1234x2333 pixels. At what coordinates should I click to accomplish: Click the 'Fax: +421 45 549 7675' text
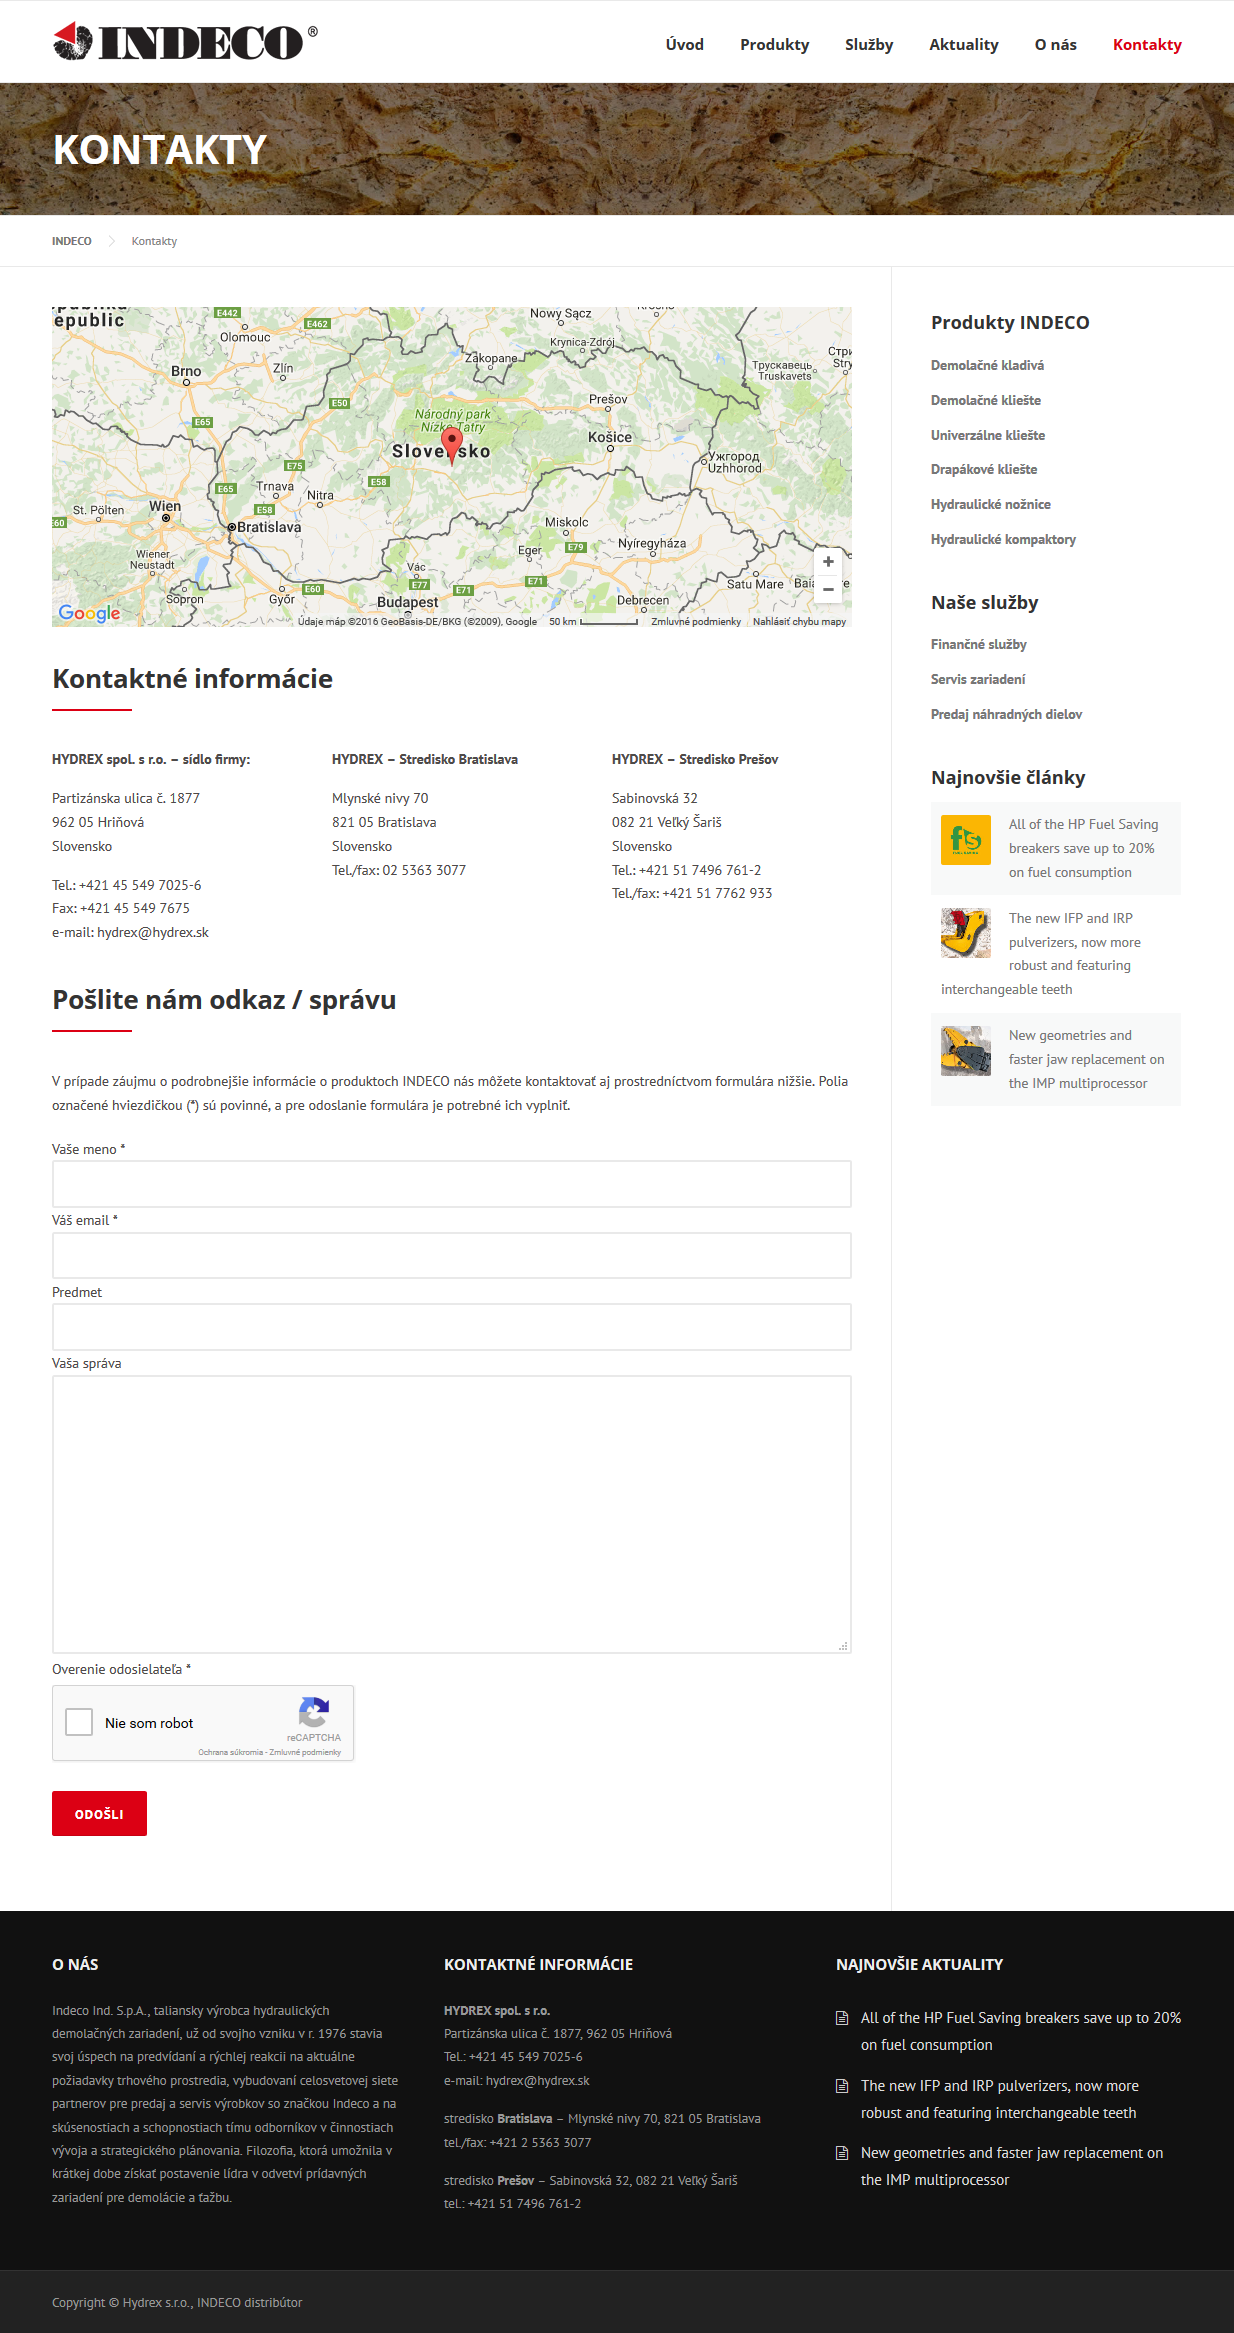coord(121,908)
